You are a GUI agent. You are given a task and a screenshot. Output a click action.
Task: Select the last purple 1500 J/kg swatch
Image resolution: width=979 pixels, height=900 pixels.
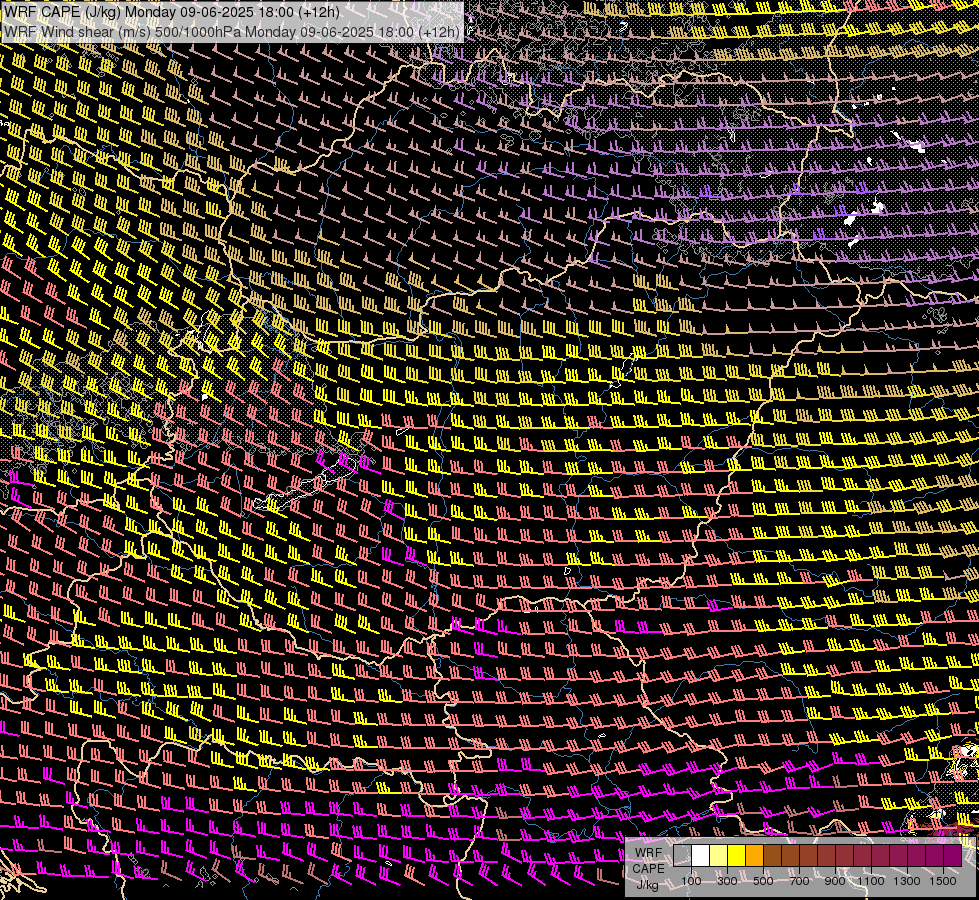[x=952, y=856]
